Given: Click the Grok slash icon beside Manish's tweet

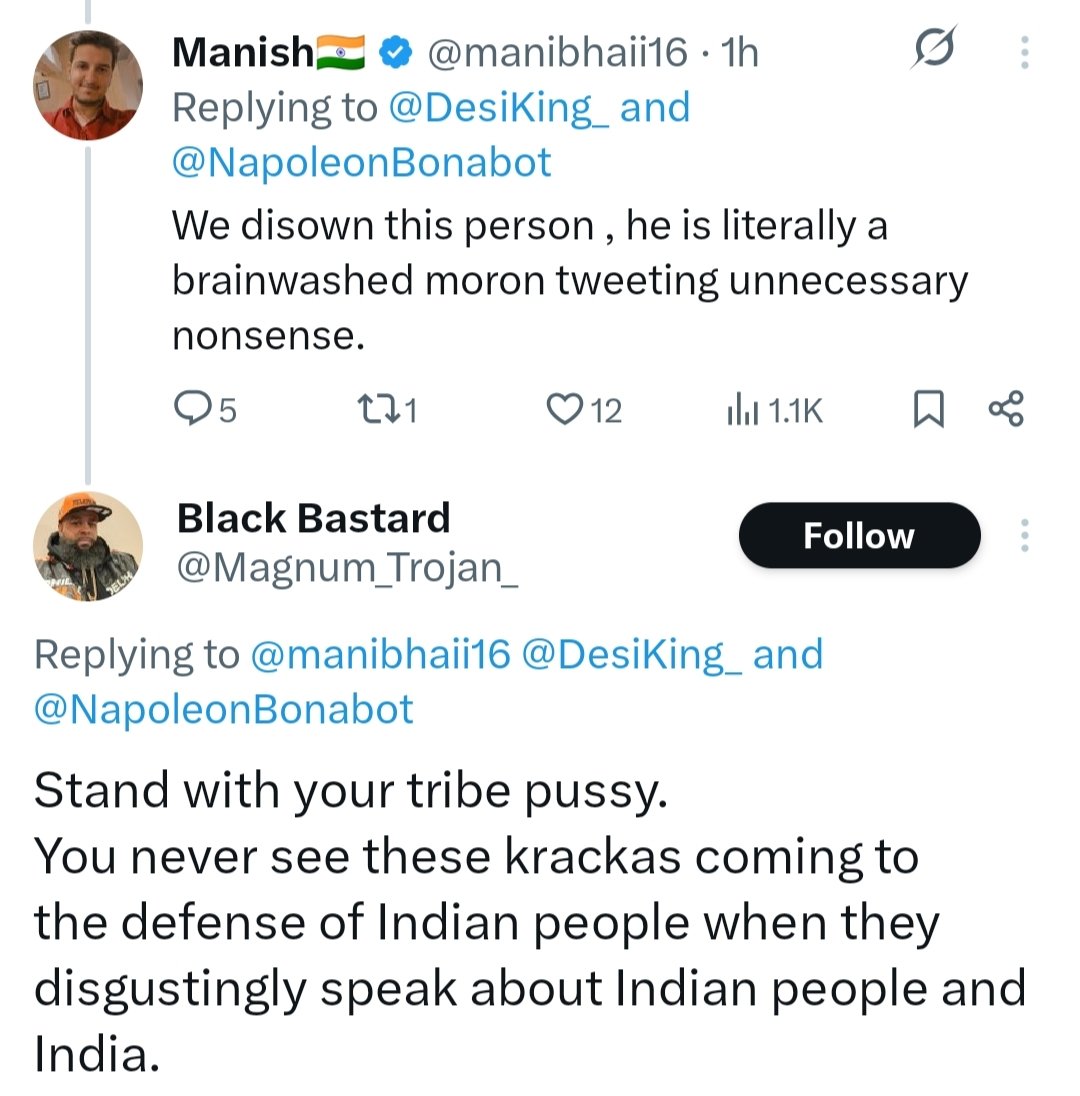Looking at the screenshot, I should (933, 49).
